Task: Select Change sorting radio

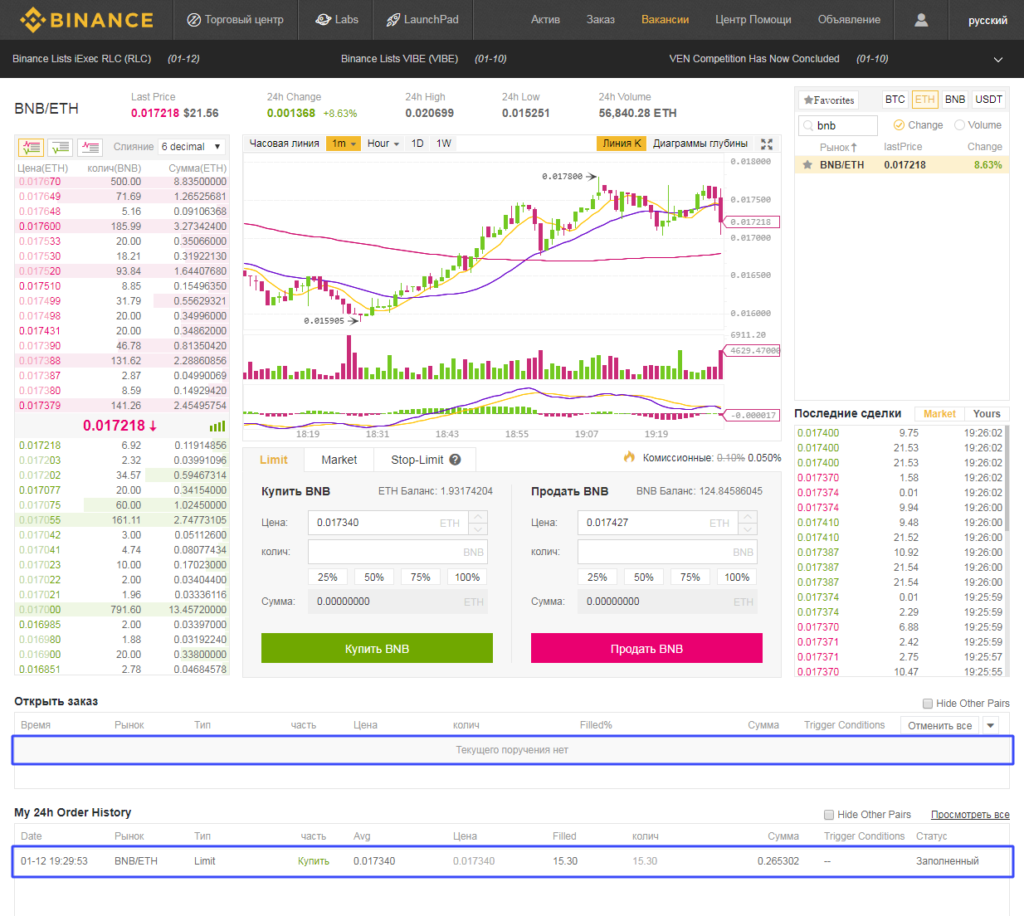Action: (899, 125)
